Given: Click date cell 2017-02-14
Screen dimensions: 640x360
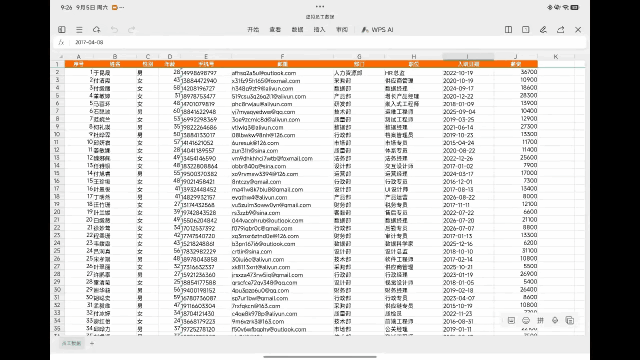Looking at the screenshot, I should pos(468,259).
